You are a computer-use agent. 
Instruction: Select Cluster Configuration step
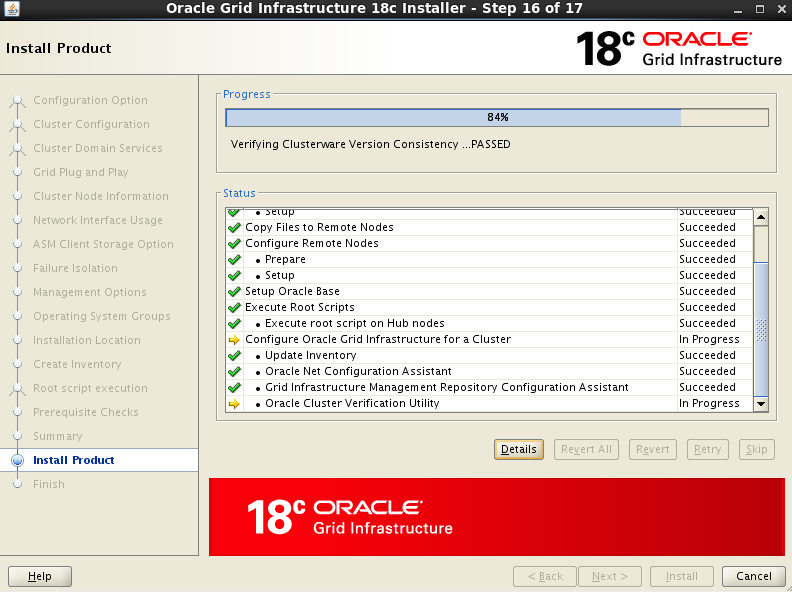coord(91,124)
